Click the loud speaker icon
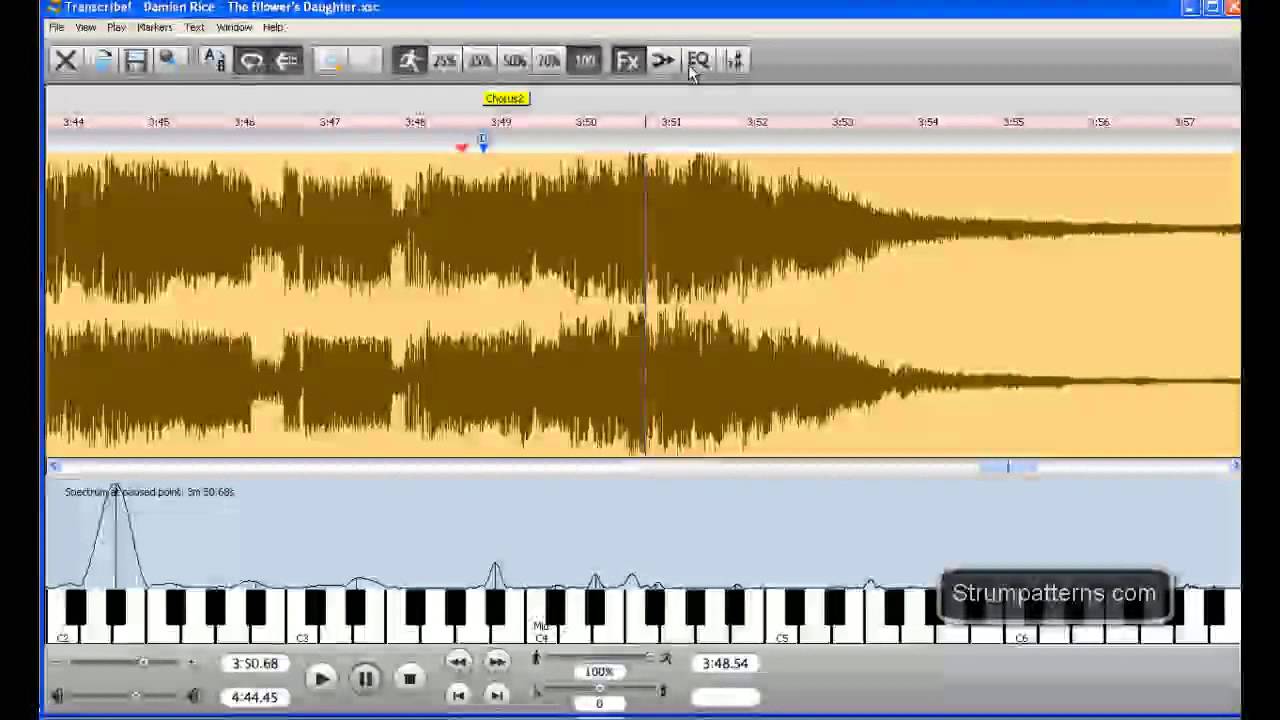The image size is (1280, 720). click(x=194, y=696)
